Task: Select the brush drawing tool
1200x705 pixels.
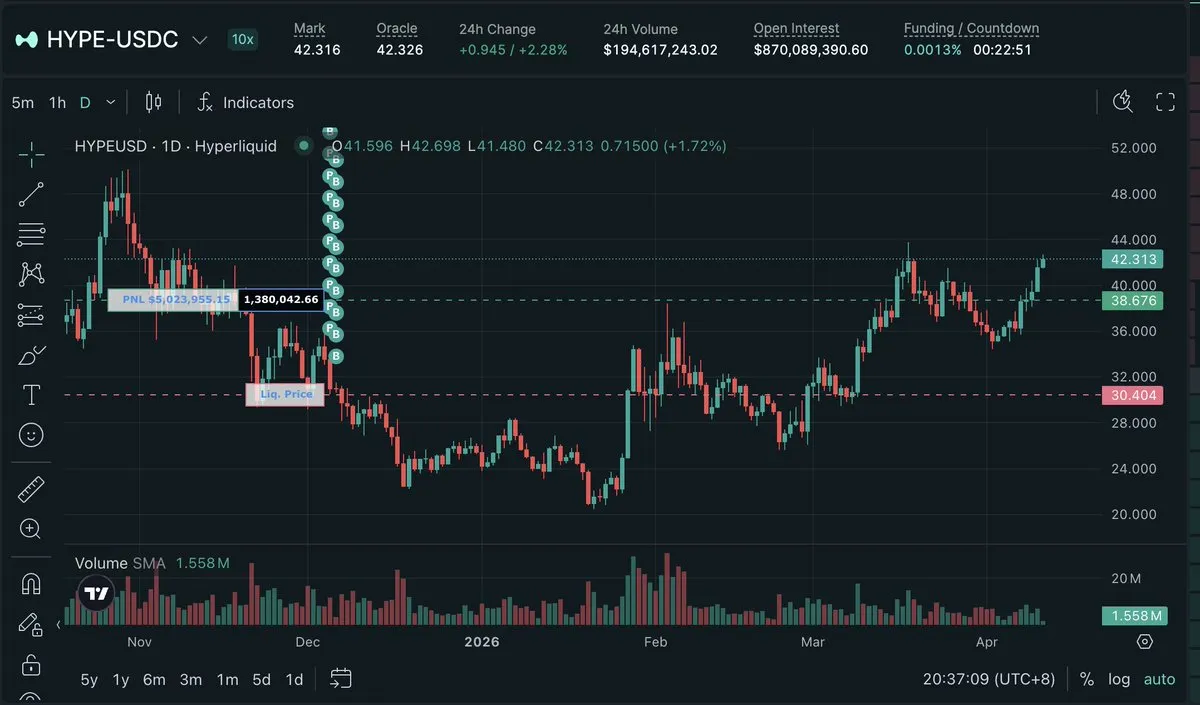Action: point(31,355)
